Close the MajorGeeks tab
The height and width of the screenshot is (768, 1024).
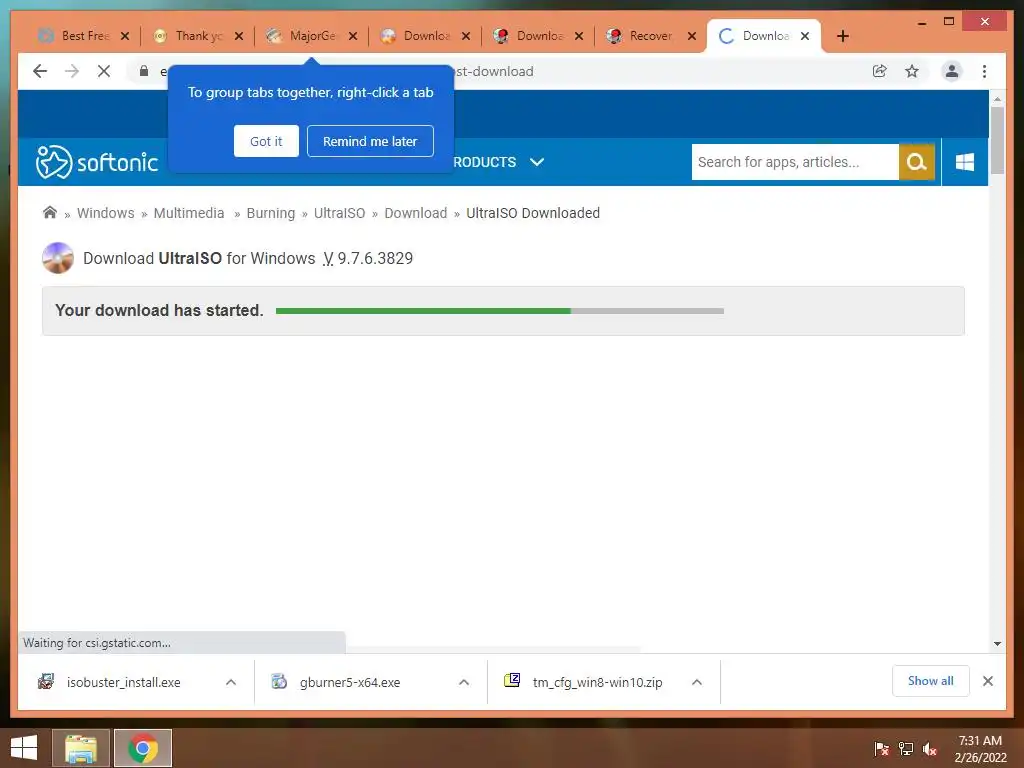[353, 36]
